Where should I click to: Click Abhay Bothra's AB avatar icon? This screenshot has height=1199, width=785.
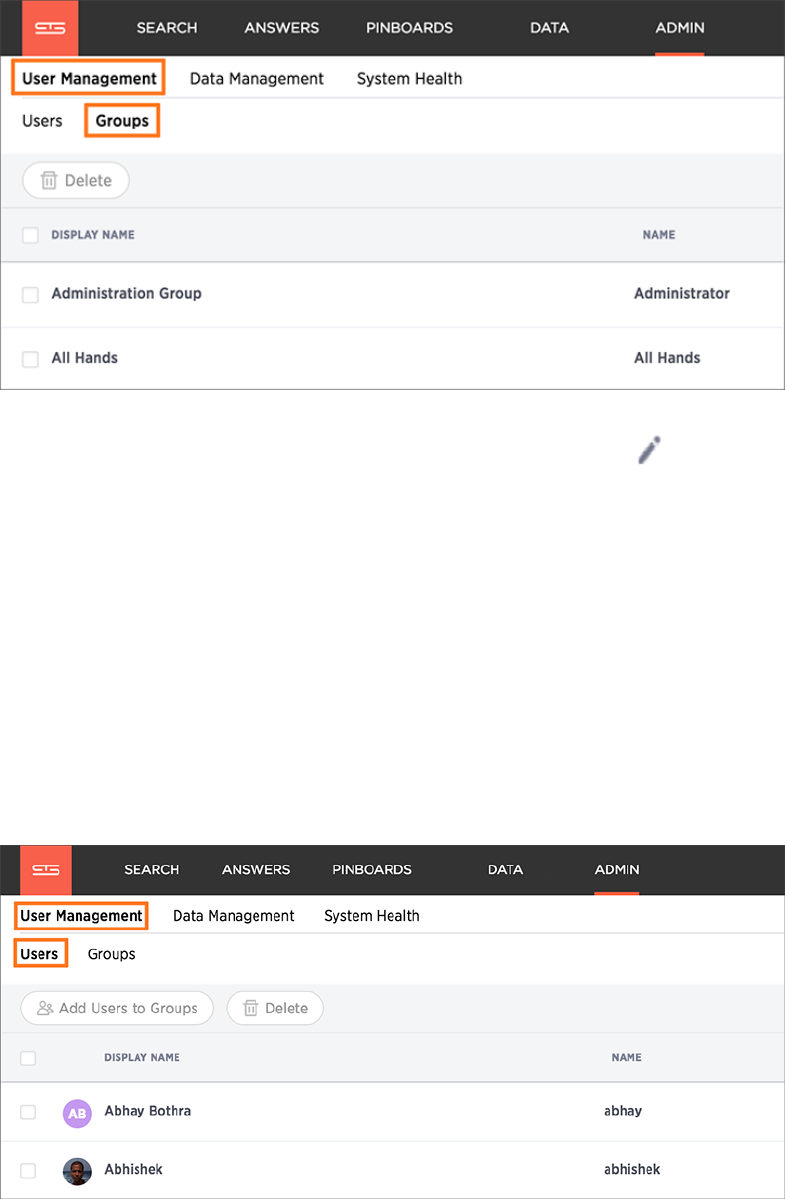pyautogui.click(x=77, y=1113)
